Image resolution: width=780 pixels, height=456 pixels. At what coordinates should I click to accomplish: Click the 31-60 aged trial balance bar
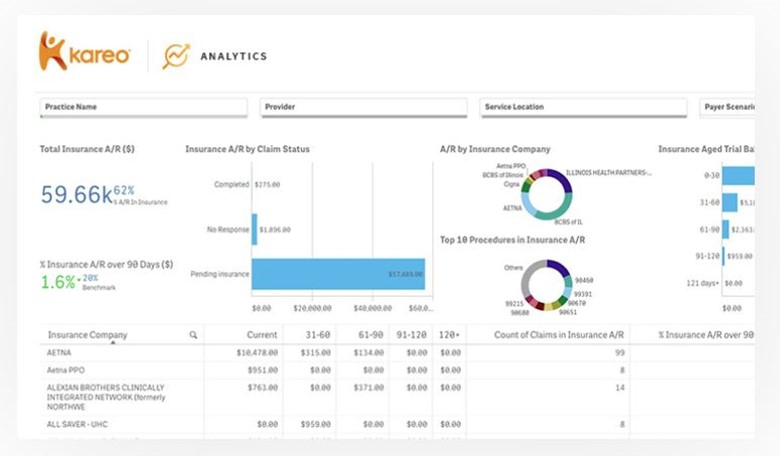click(x=730, y=202)
